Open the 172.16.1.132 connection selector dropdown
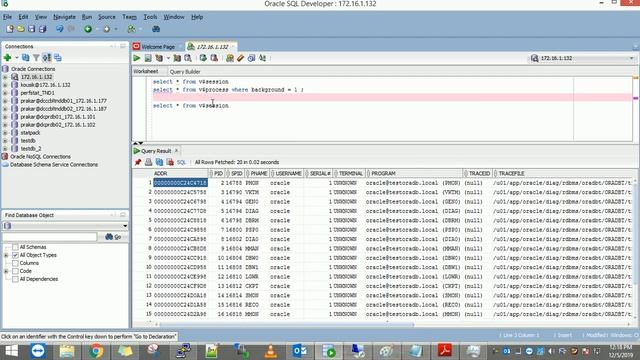The width and height of the screenshot is (640, 360). tap(631, 58)
